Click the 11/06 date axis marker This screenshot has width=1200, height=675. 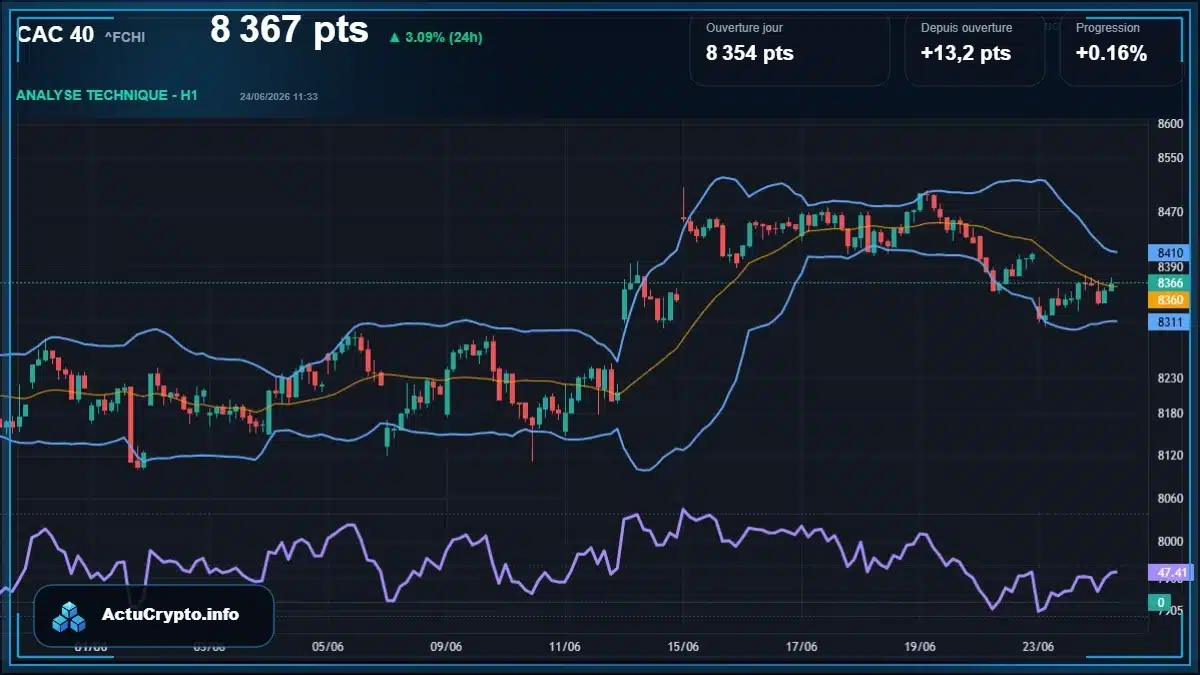tap(565, 647)
